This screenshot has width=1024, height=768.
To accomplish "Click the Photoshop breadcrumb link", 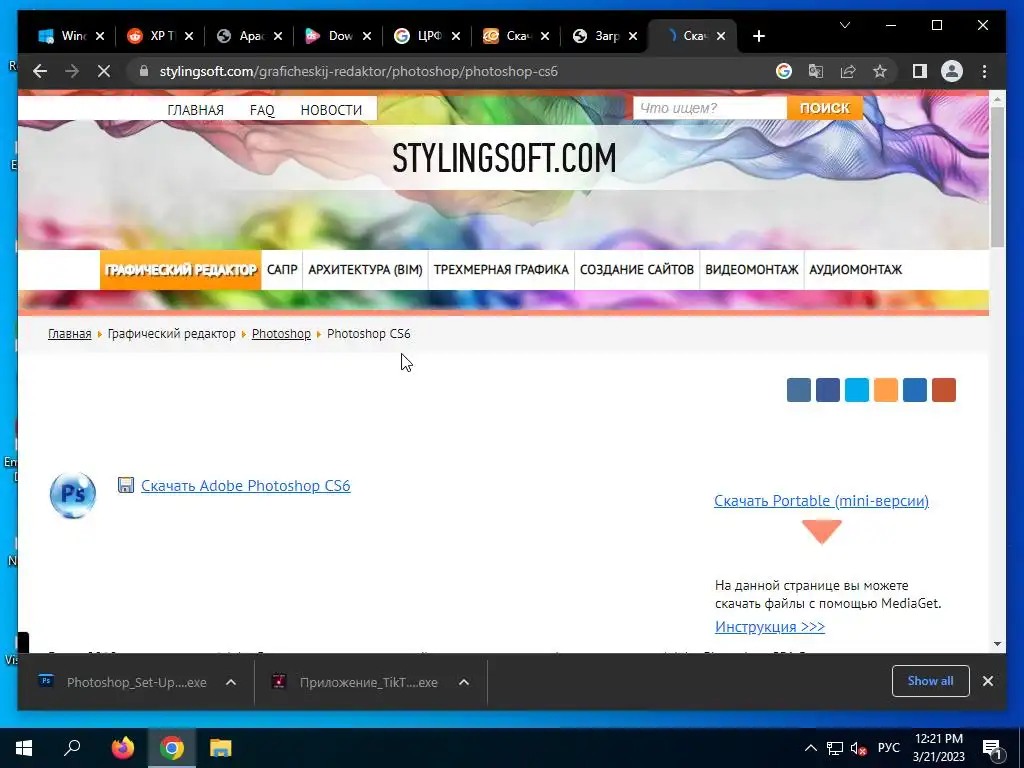I will 281,333.
